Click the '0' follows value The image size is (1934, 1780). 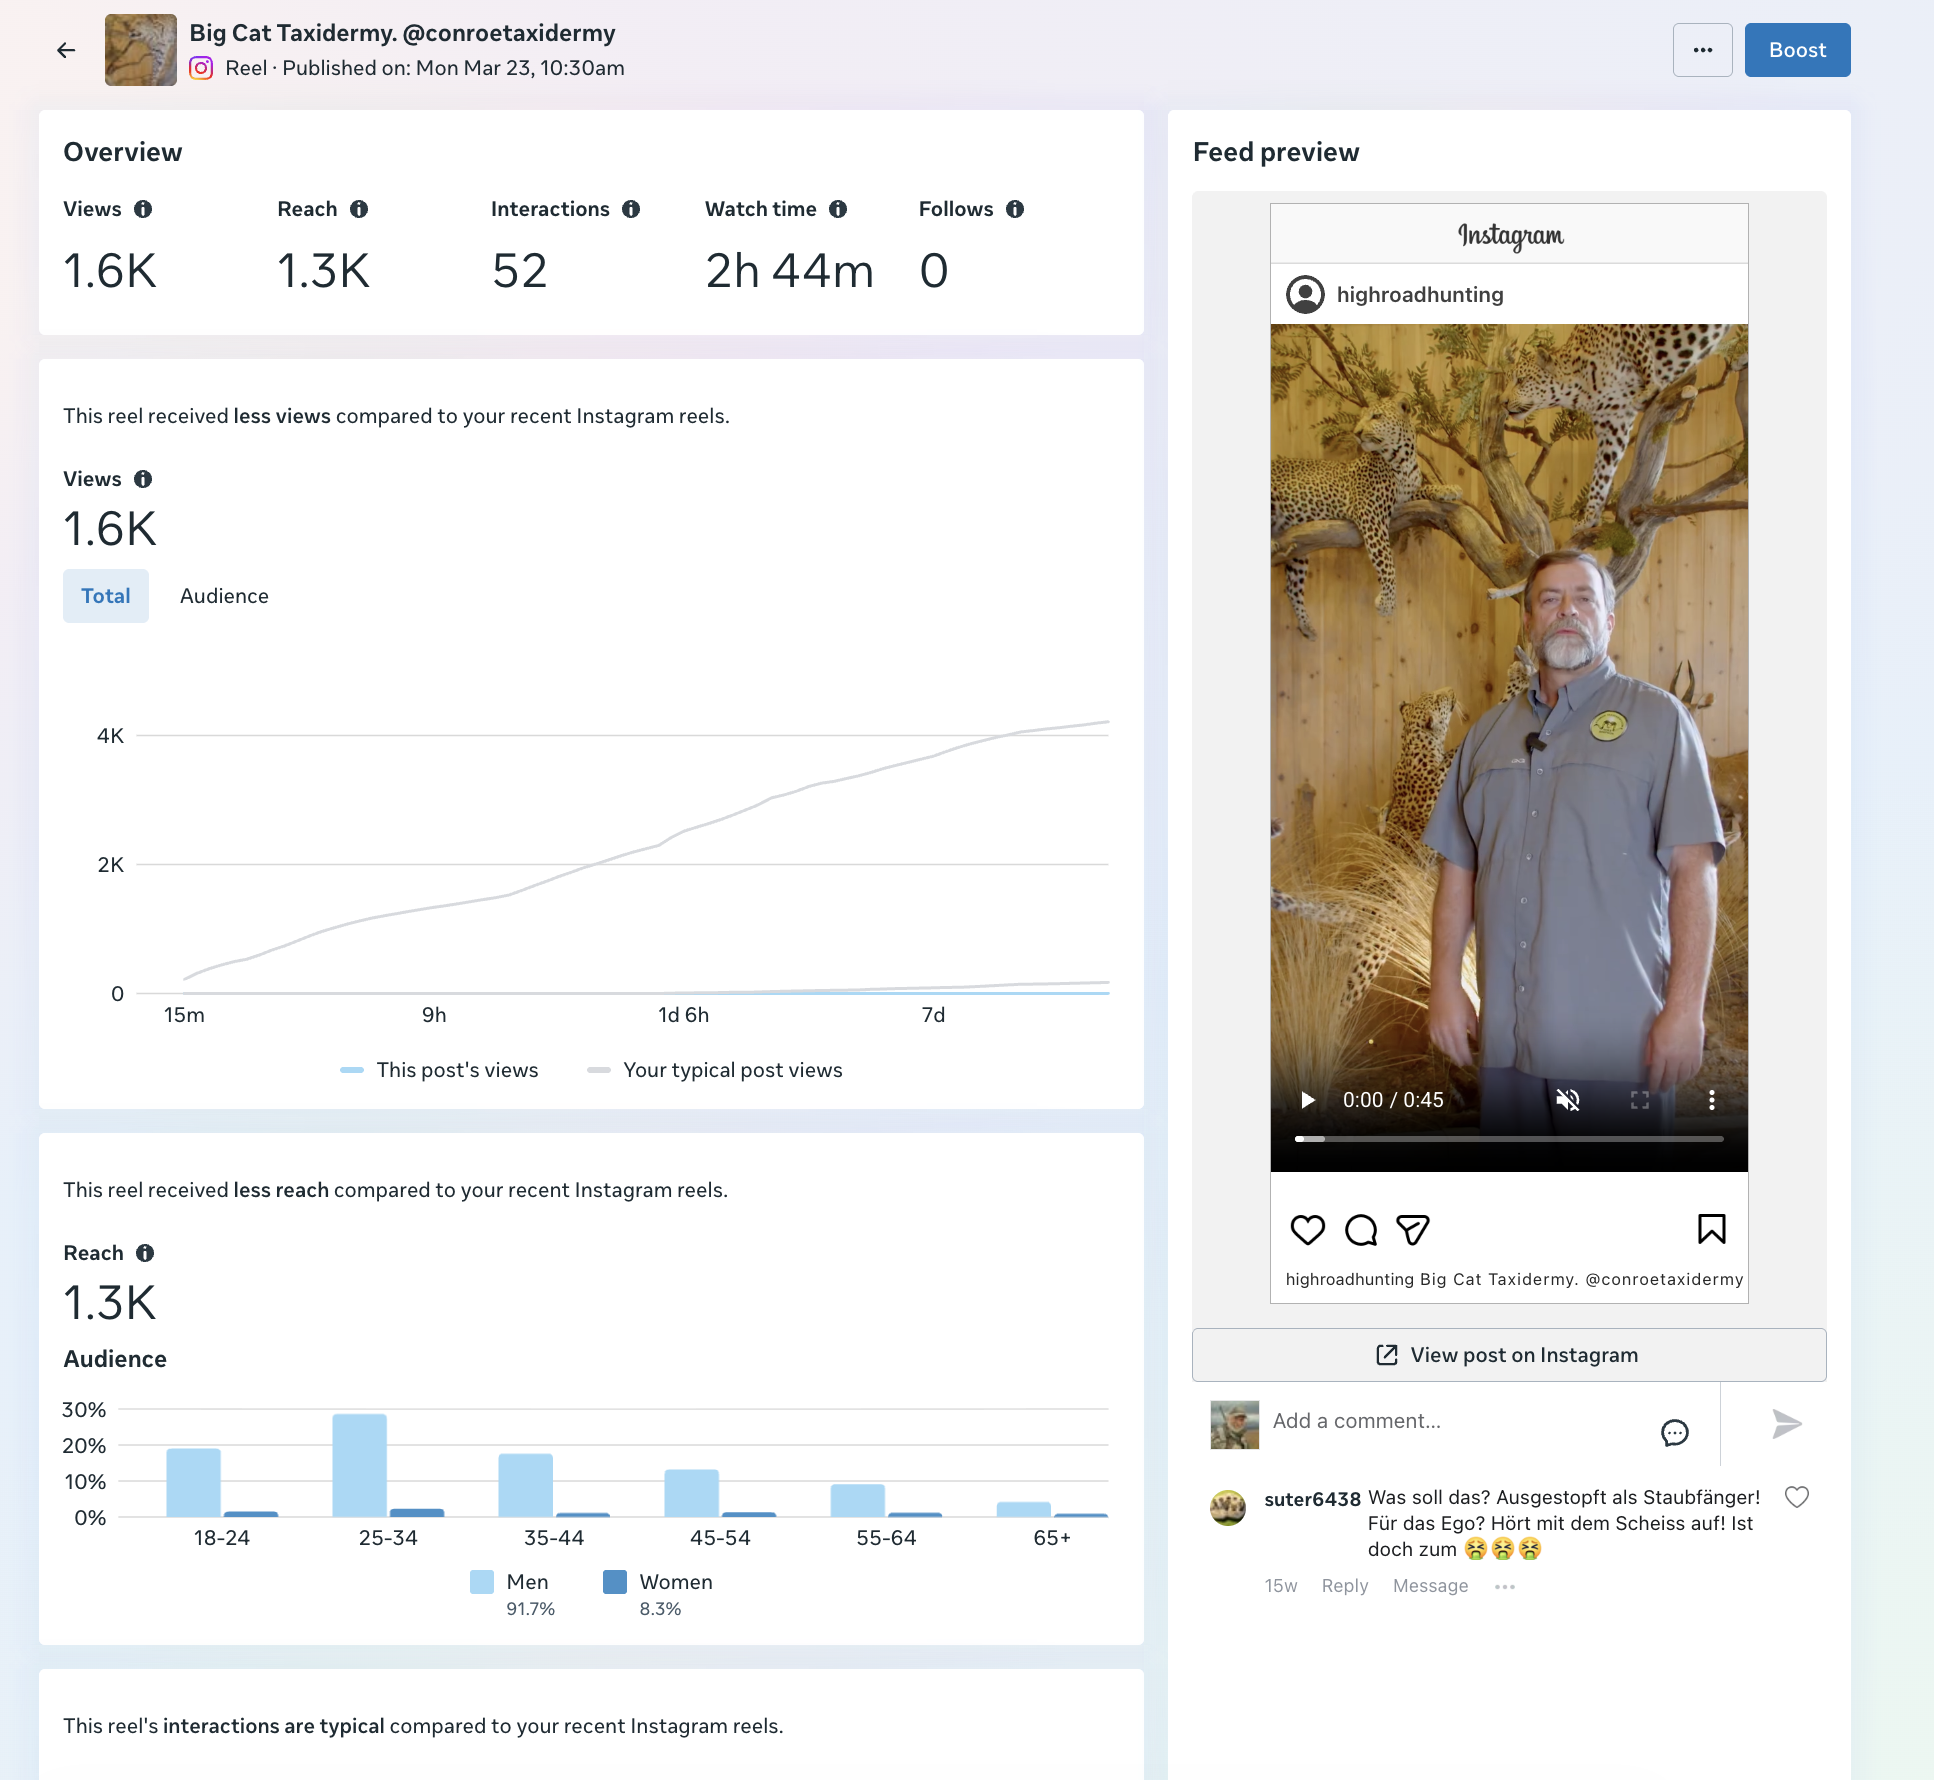click(x=934, y=271)
